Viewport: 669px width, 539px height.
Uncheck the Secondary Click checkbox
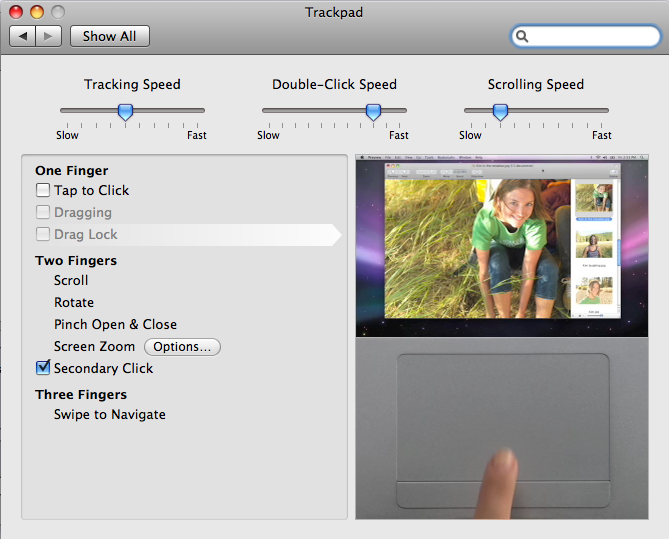click(x=43, y=368)
